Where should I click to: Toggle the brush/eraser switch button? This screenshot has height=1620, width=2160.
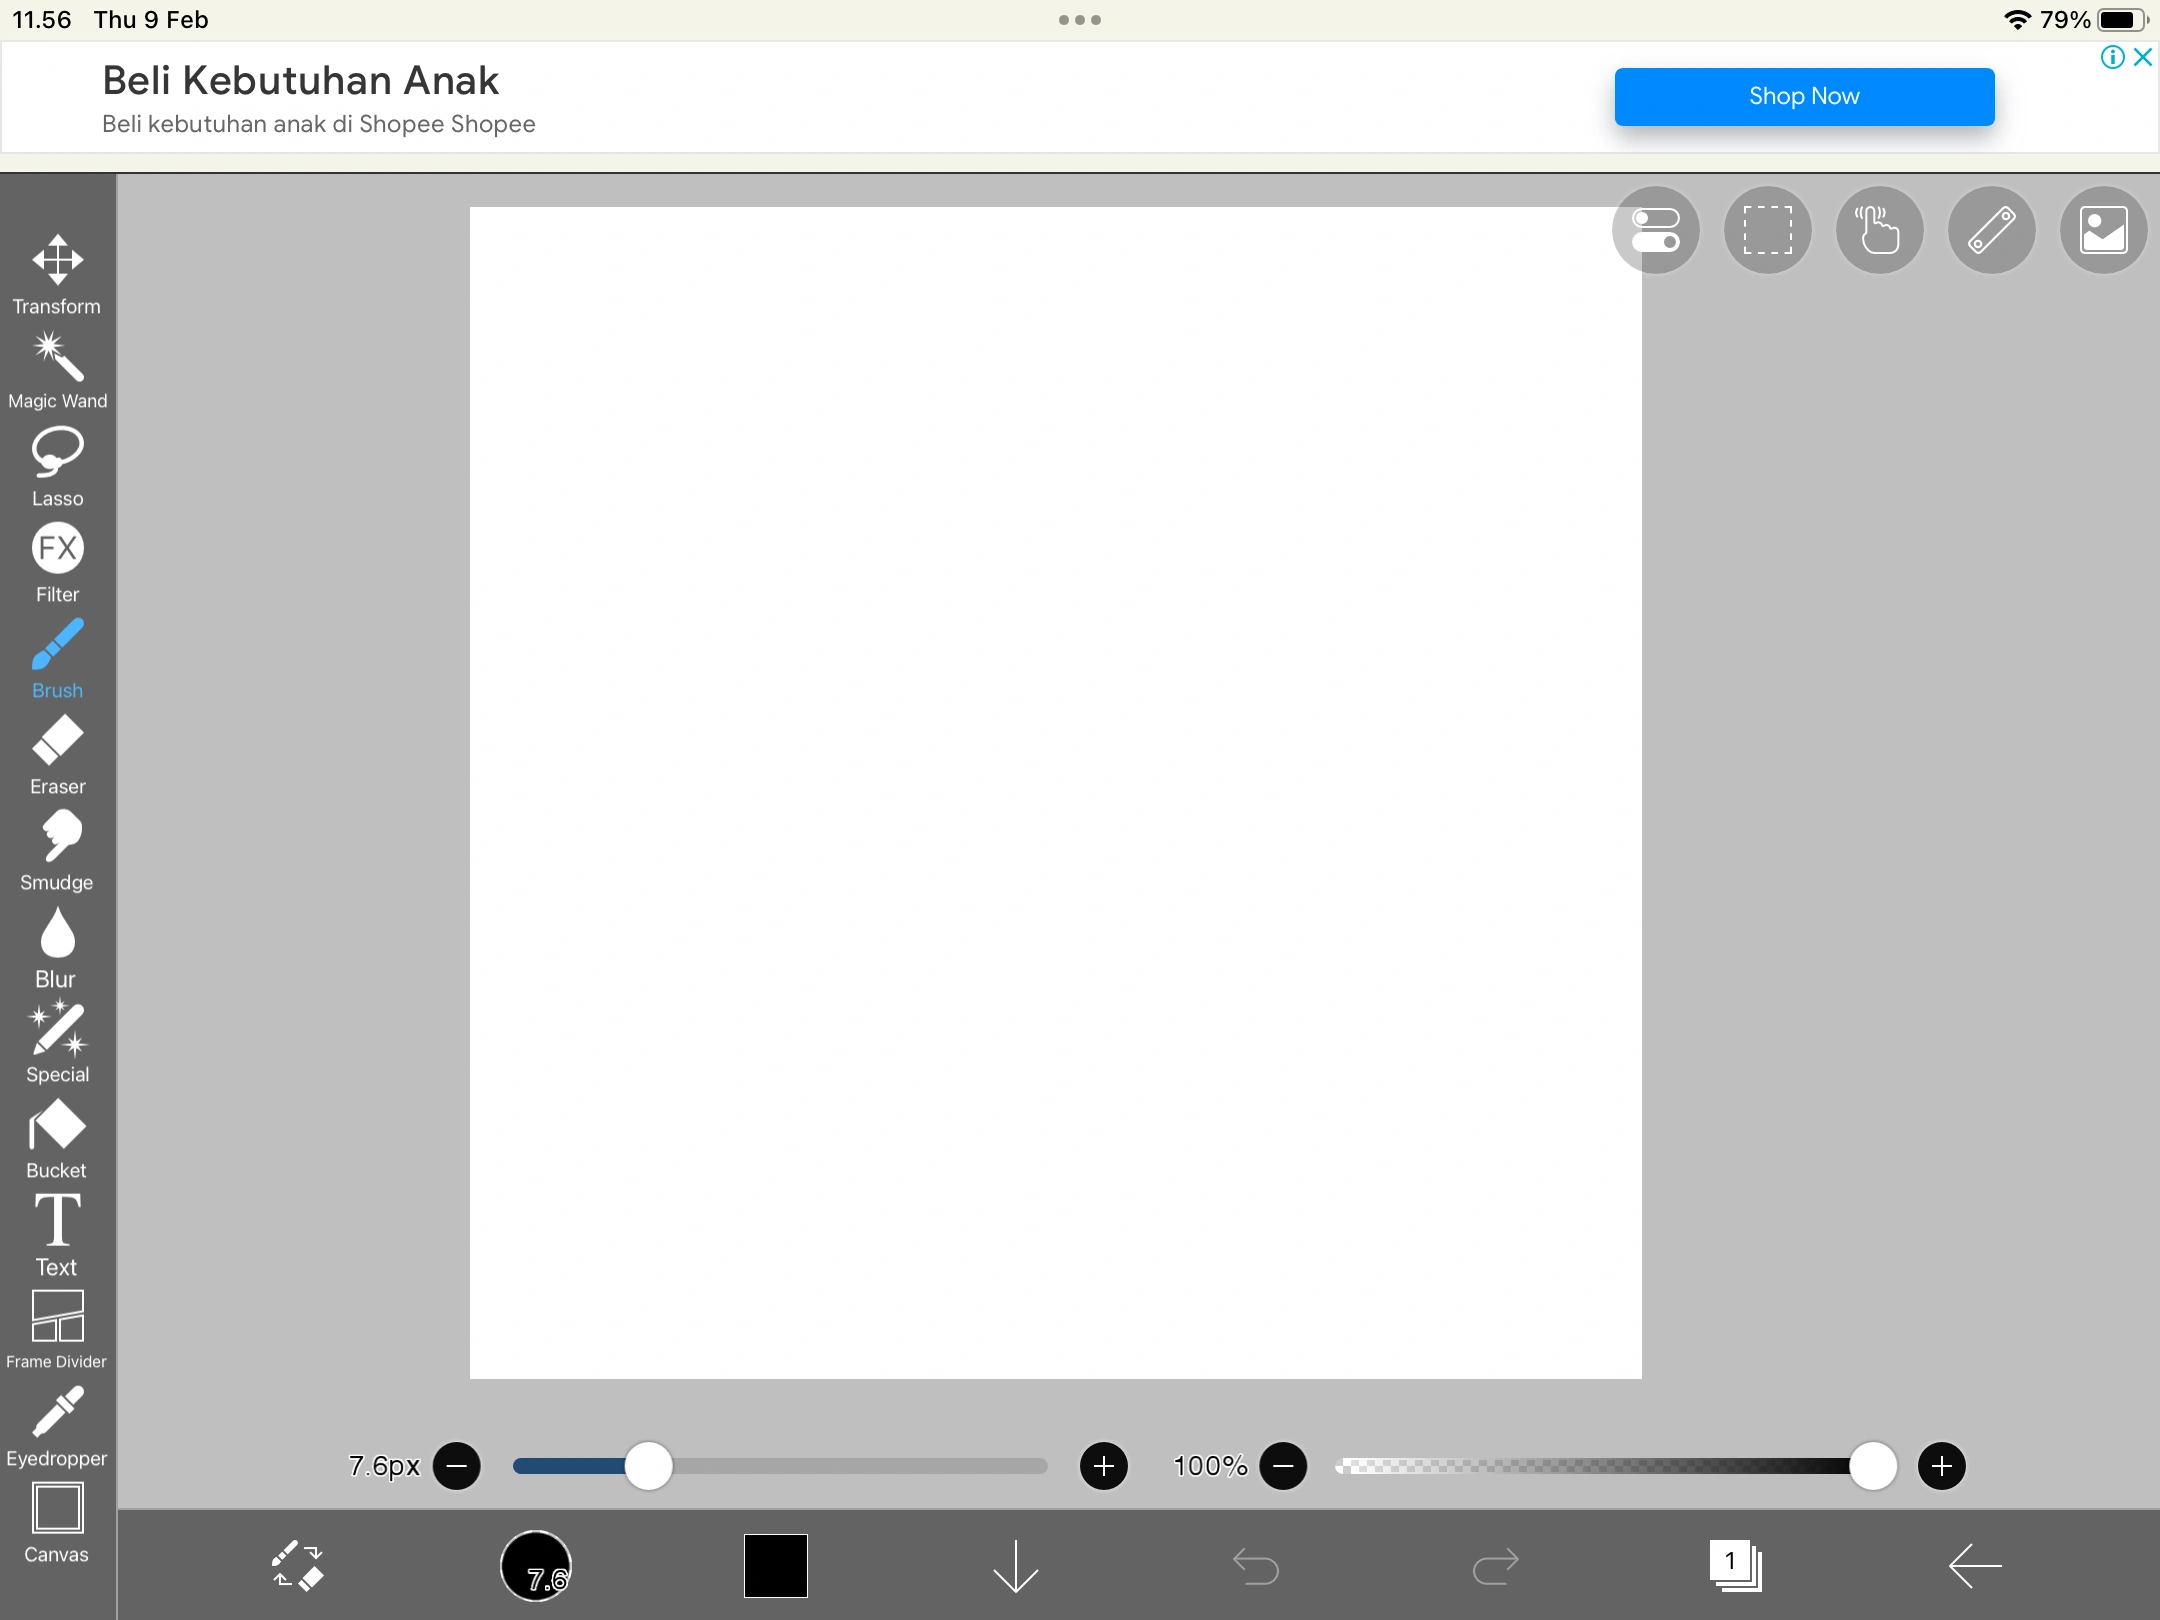[297, 1565]
